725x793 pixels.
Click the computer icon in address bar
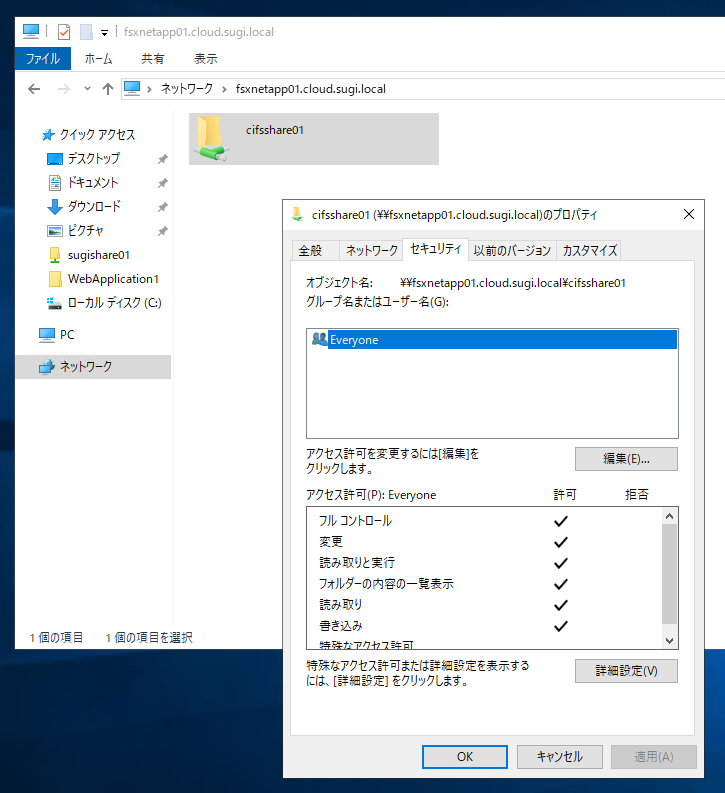point(132,89)
